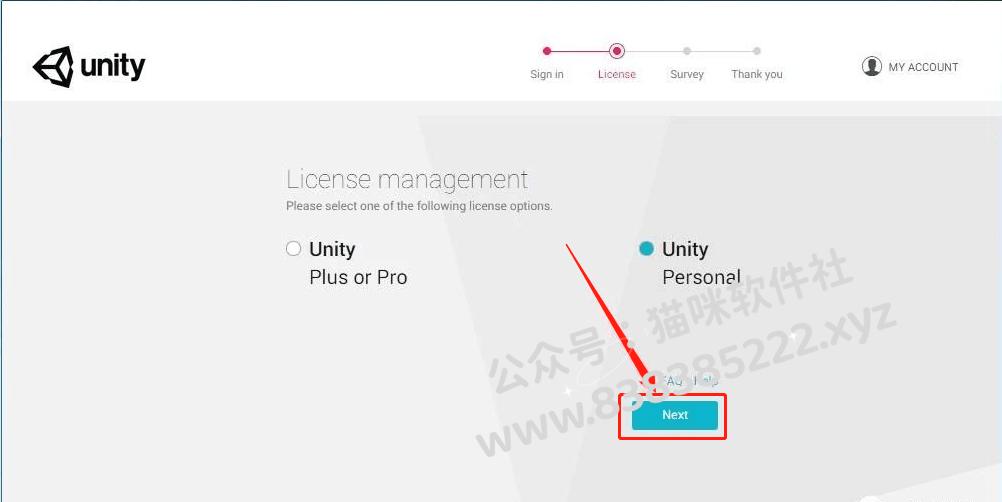1002x502 pixels.
Task: Click the Sign in step dot
Action: point(546,51)
